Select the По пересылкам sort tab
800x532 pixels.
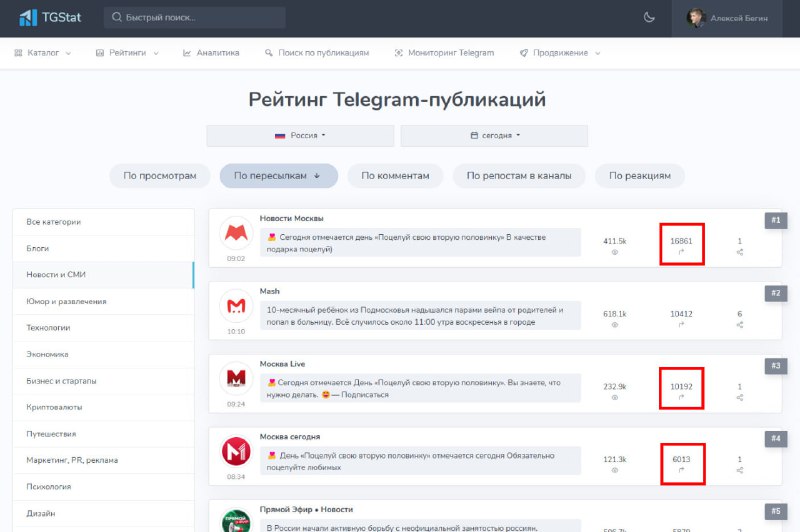point(279,175)
